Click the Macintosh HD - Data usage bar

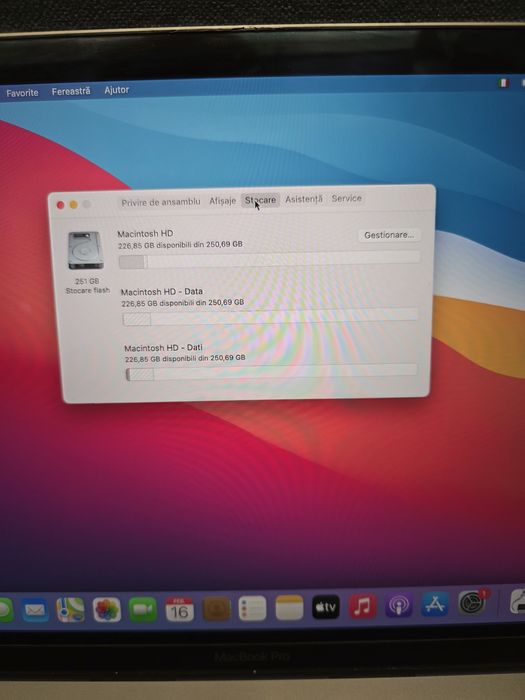(271, 317)
